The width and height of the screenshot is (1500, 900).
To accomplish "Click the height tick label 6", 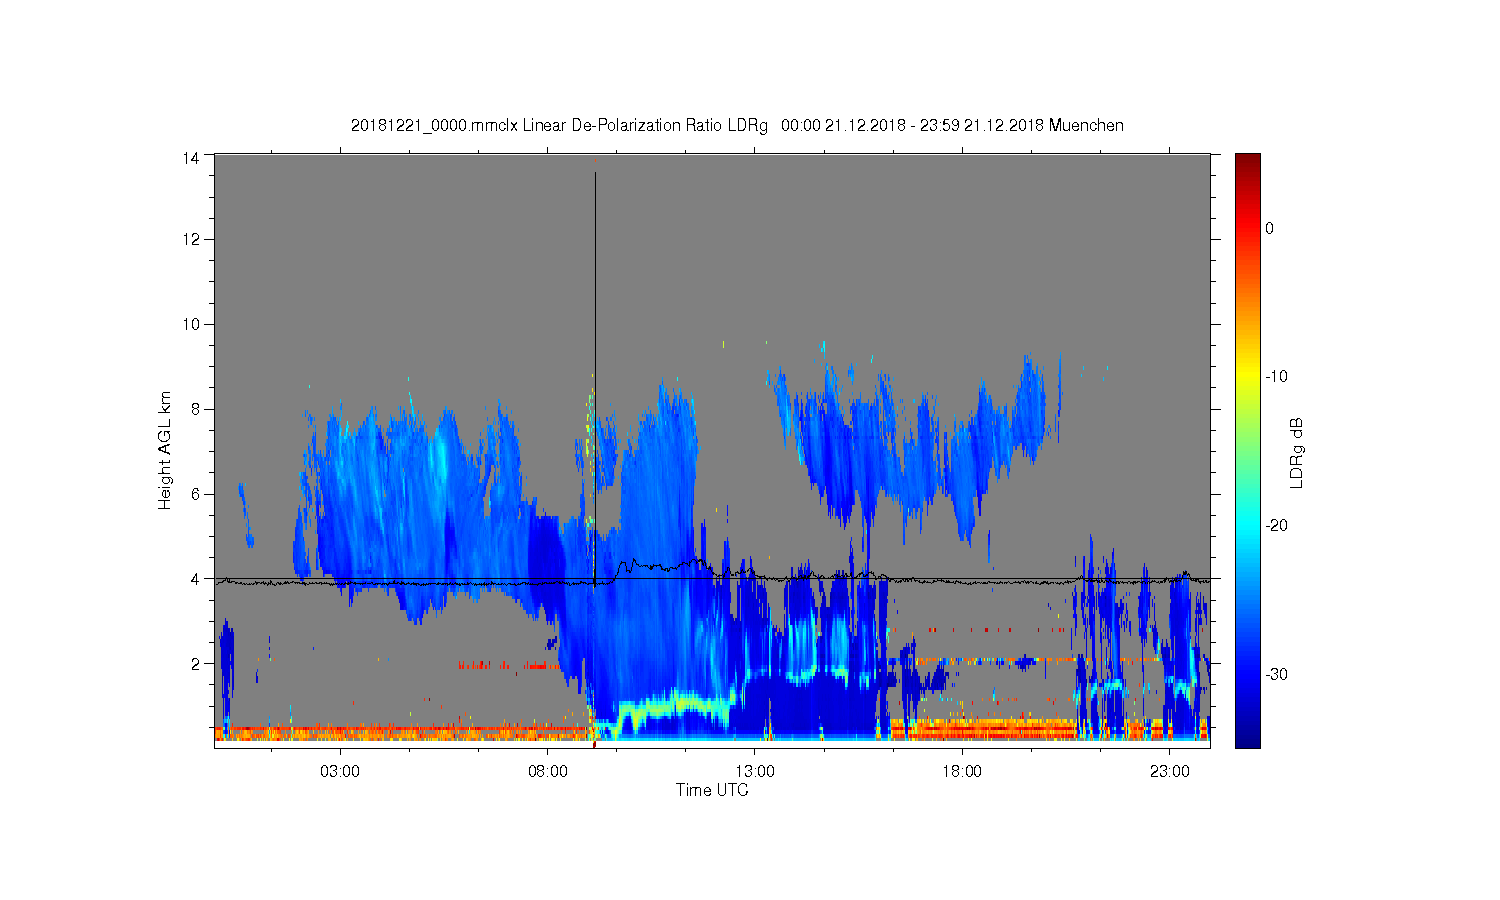I will click(x=196, y=493).
